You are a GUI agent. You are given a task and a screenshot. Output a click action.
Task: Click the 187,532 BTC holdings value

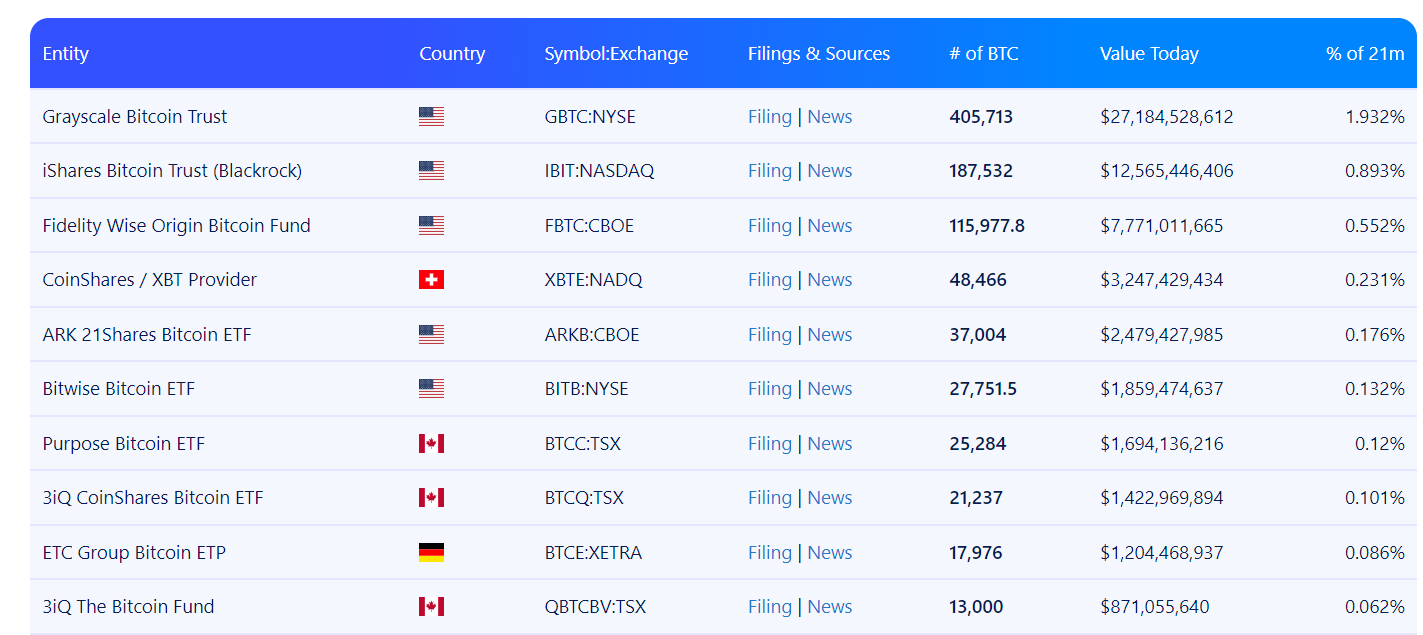tap(981, 171)
